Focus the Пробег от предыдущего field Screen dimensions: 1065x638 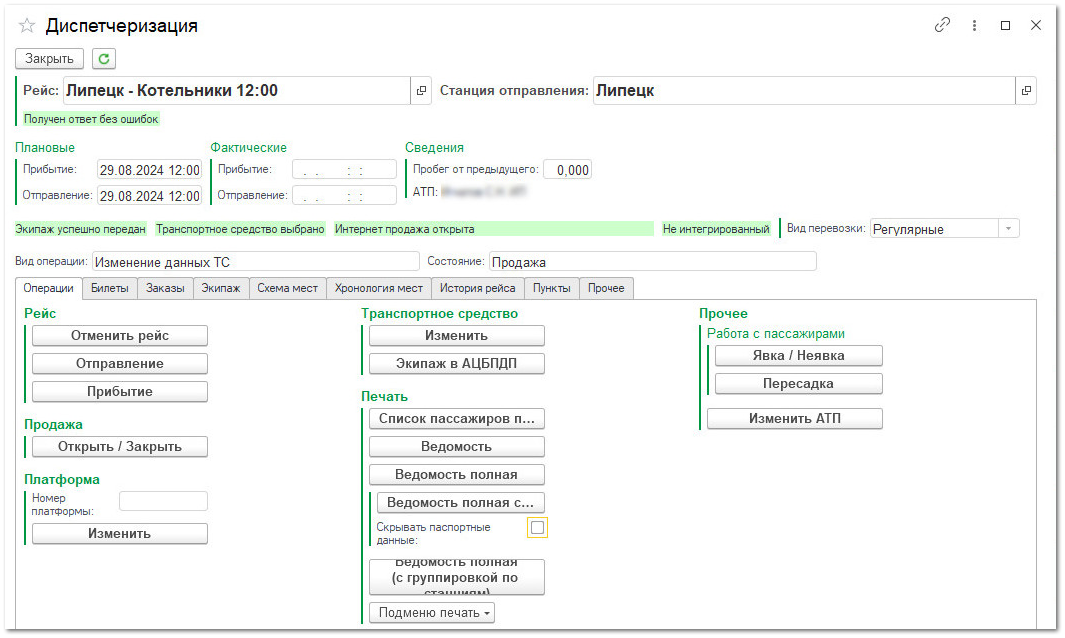(568, 170)
